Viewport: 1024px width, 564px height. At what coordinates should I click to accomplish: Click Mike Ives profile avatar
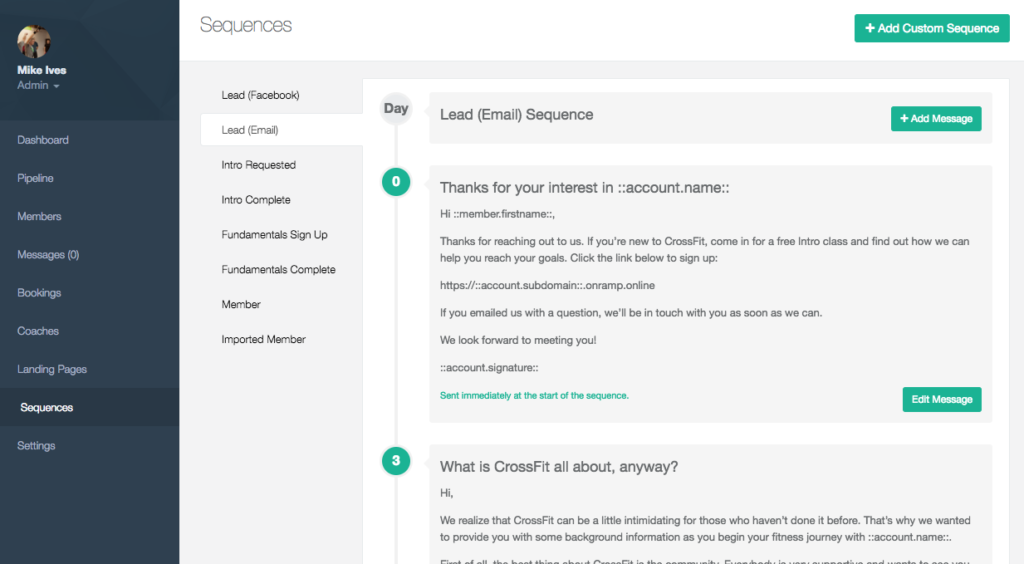34,41
